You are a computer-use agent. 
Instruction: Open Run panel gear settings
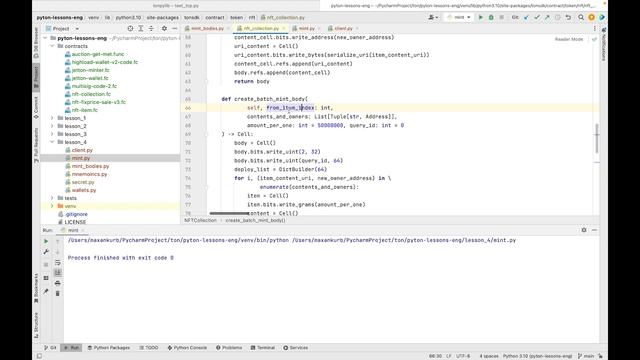pos(584,230)
